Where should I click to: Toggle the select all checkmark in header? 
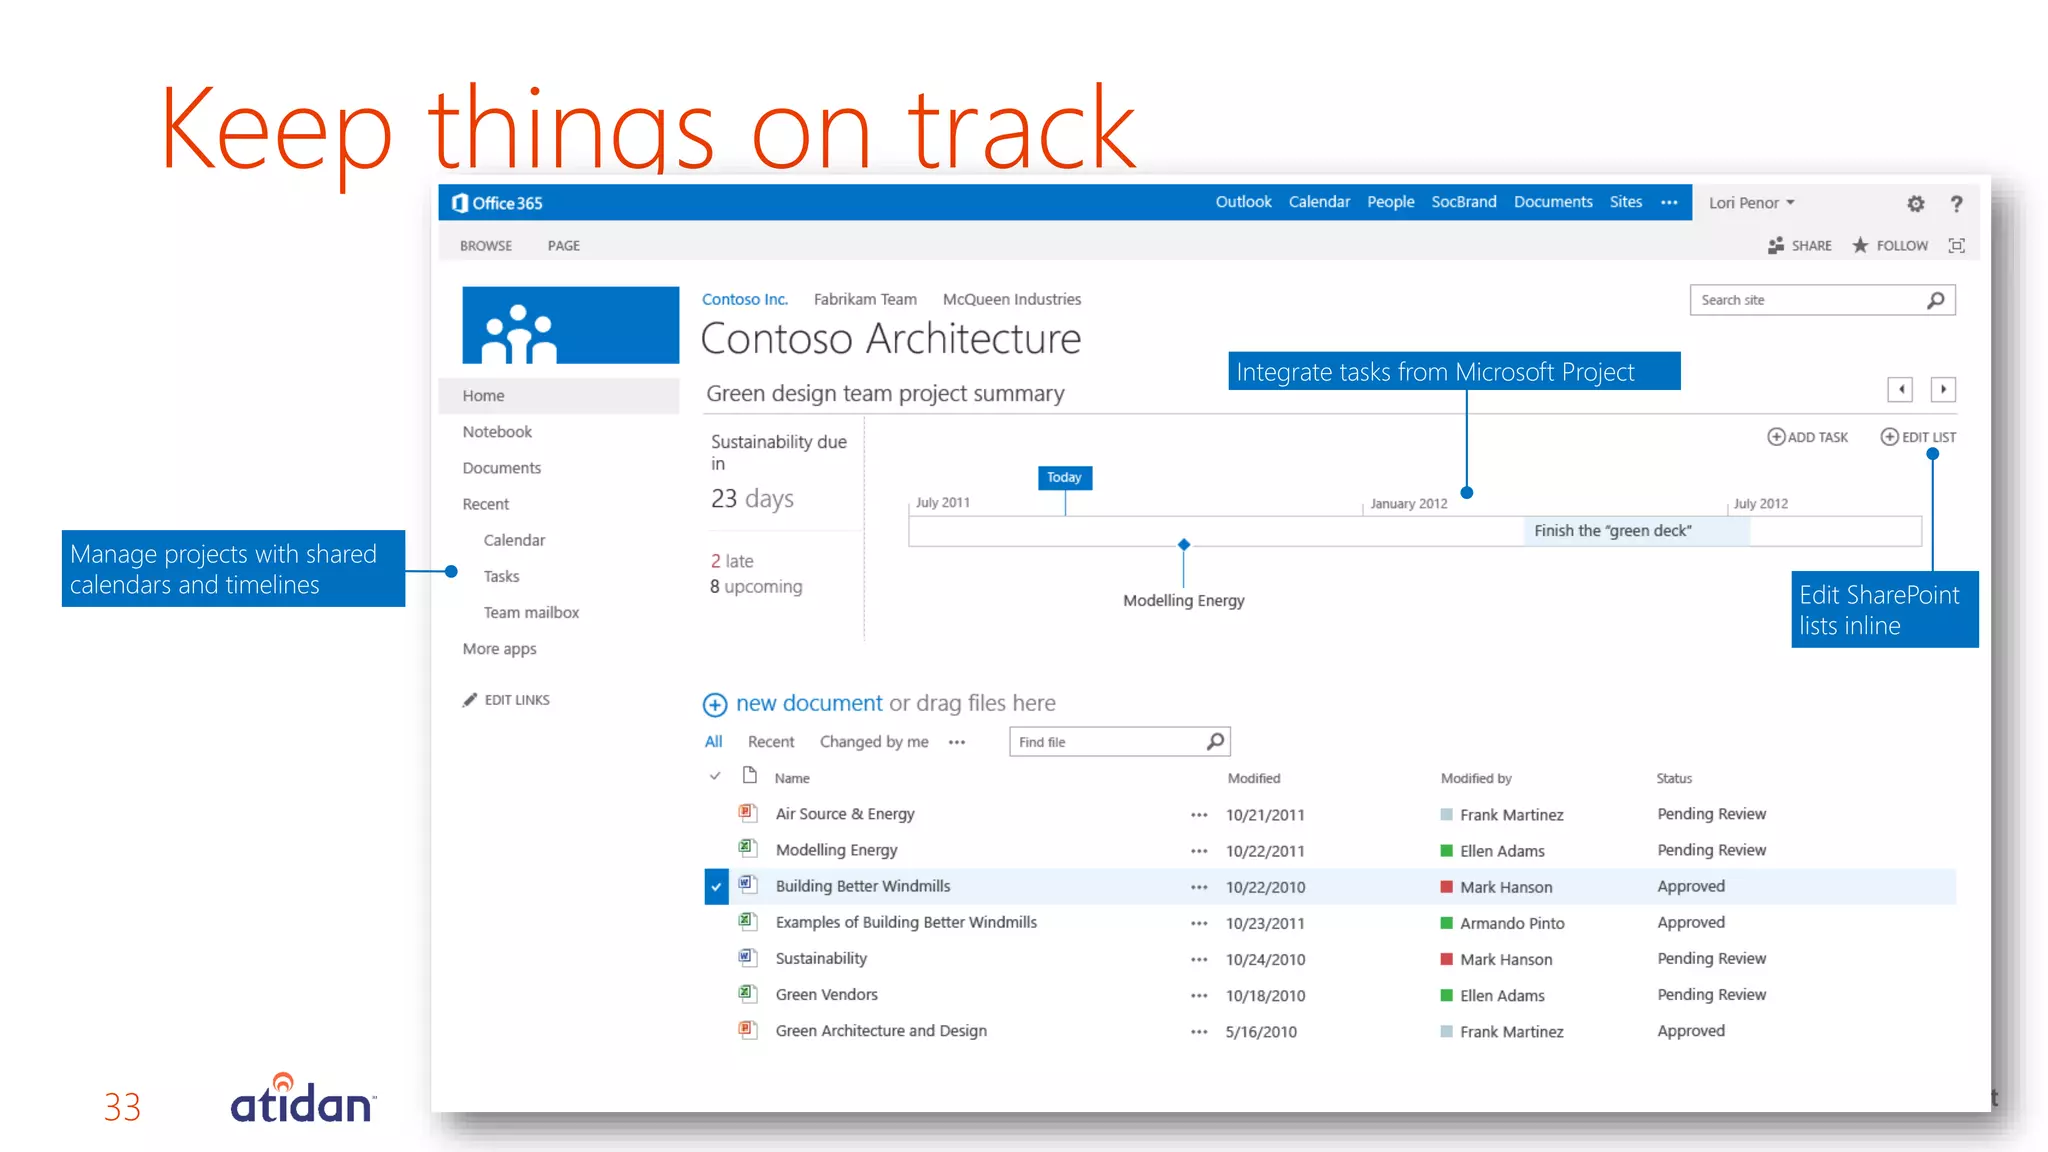[715, 777]
